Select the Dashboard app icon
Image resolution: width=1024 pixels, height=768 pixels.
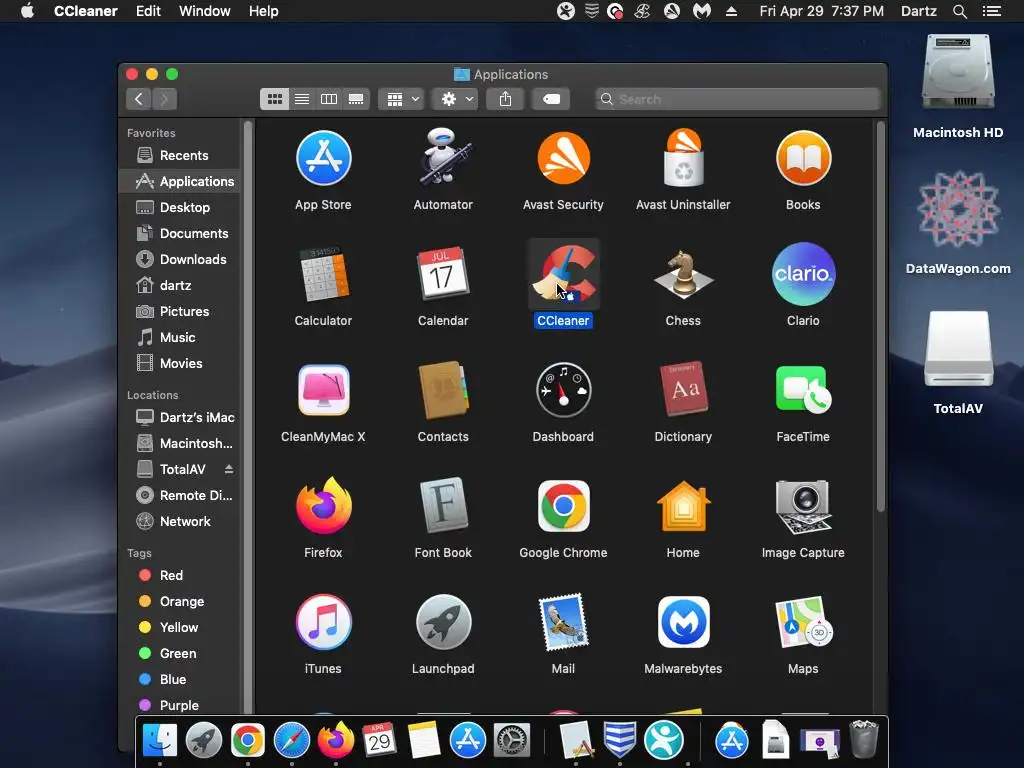pos(563,390)
